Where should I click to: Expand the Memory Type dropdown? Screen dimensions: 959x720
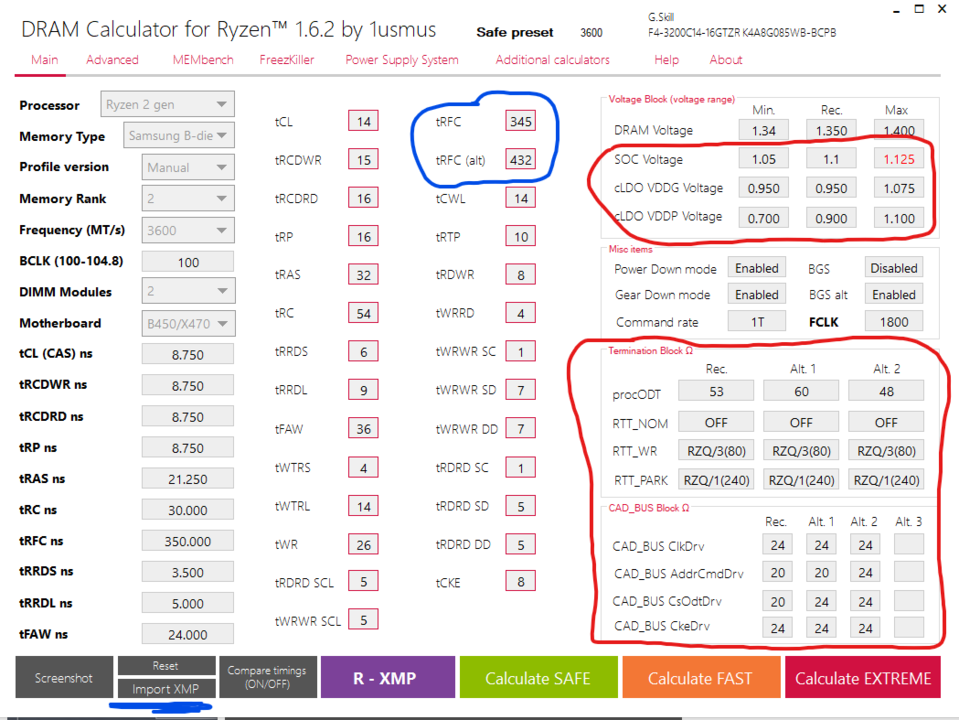(x=179, y=136)
